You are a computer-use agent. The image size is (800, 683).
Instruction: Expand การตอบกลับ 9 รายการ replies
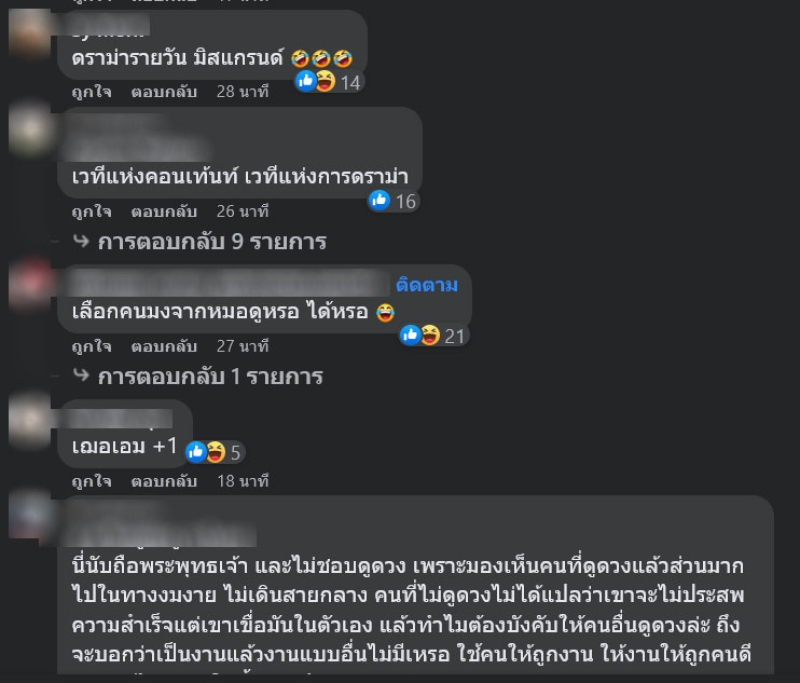[212, 241]
